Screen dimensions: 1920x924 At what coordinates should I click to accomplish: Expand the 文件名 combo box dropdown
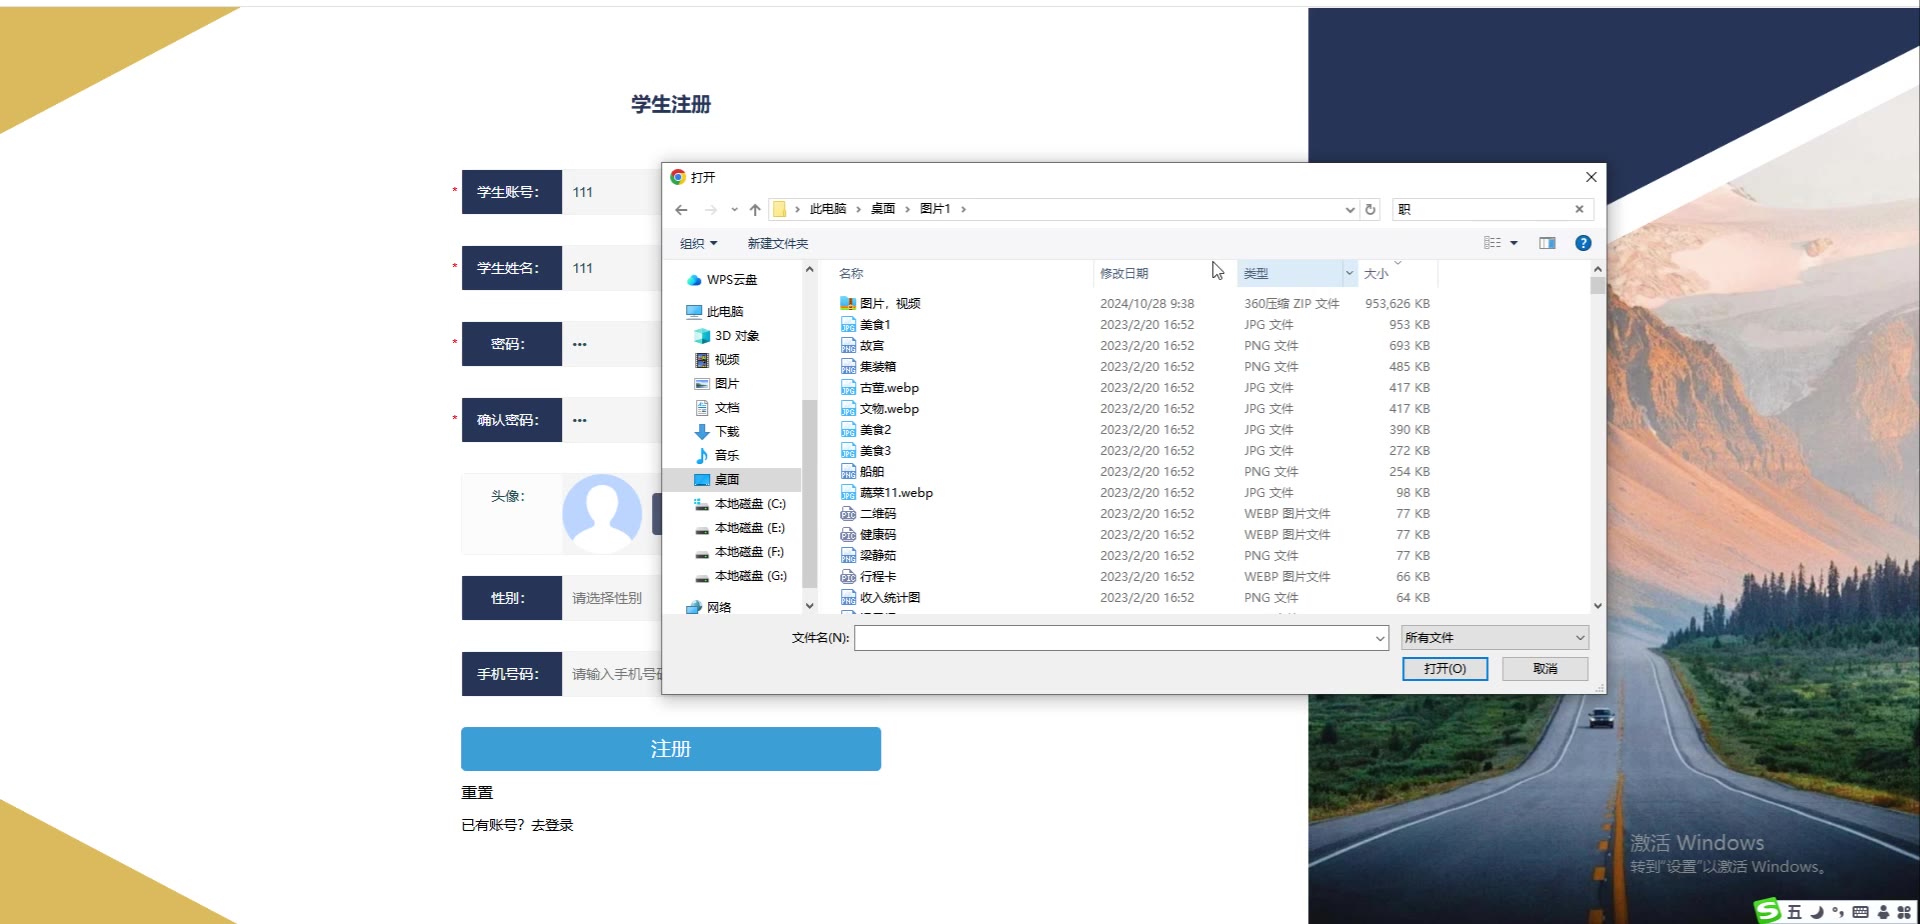click(1380, 638)
